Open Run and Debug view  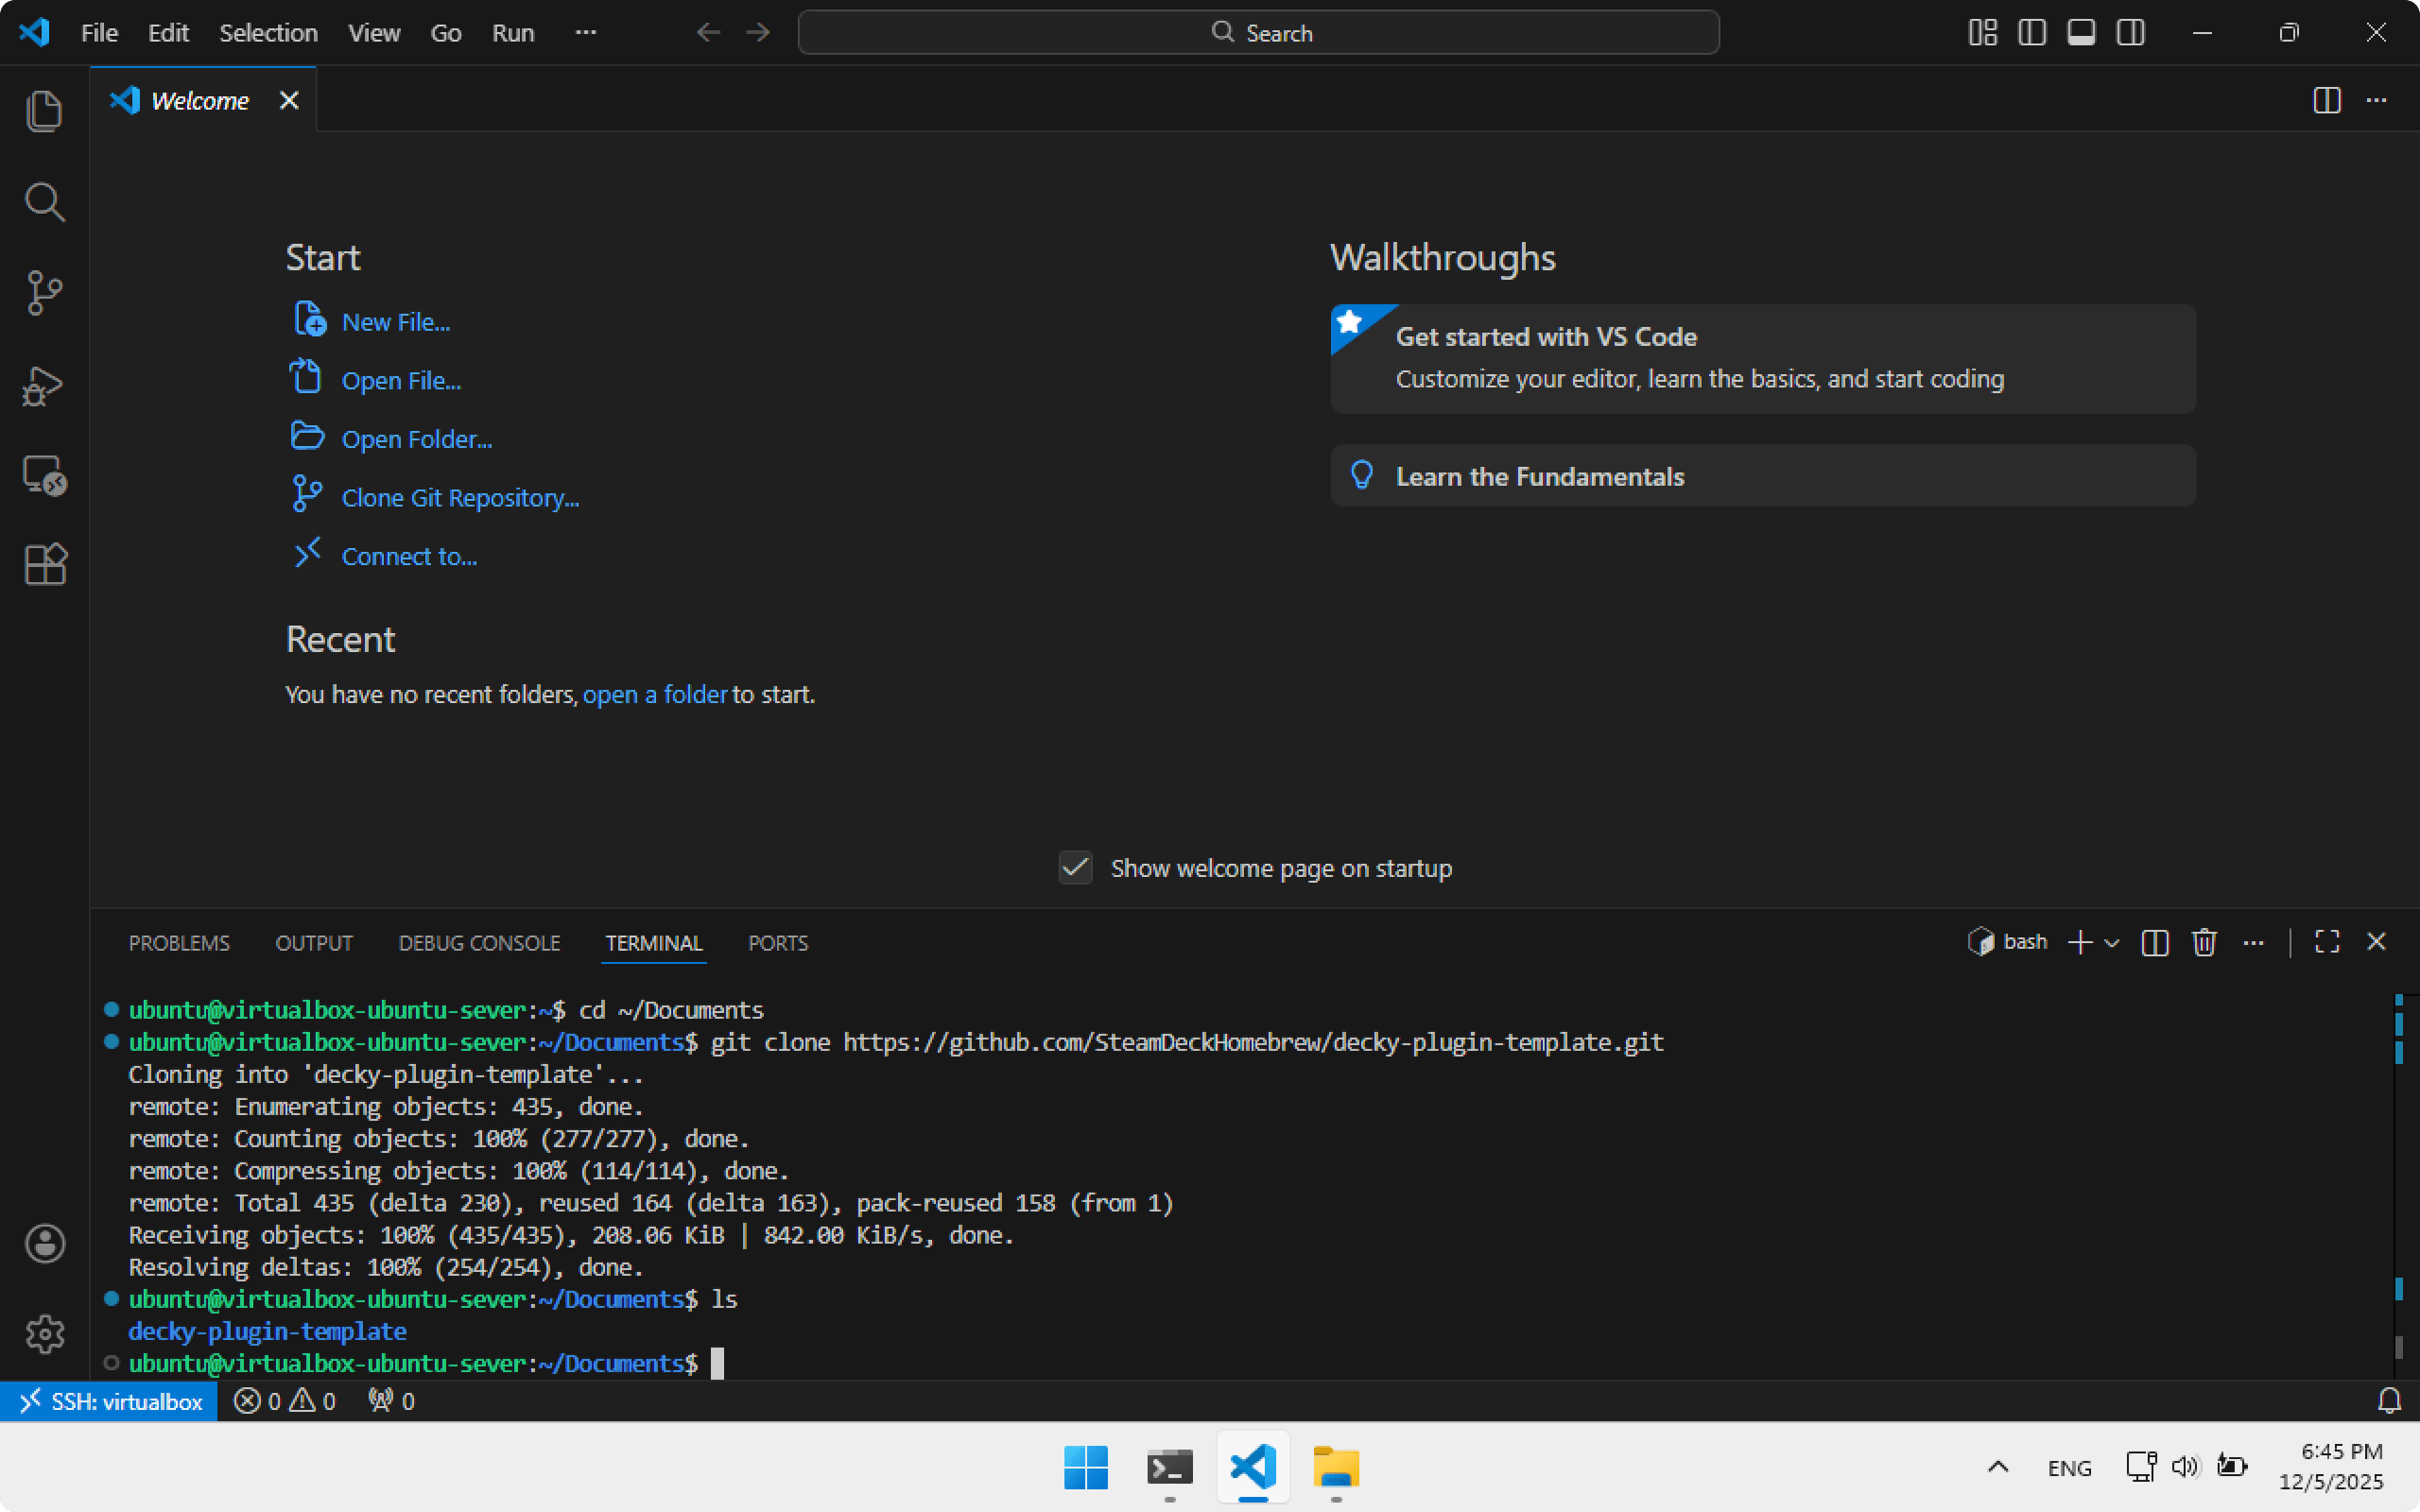44,385
